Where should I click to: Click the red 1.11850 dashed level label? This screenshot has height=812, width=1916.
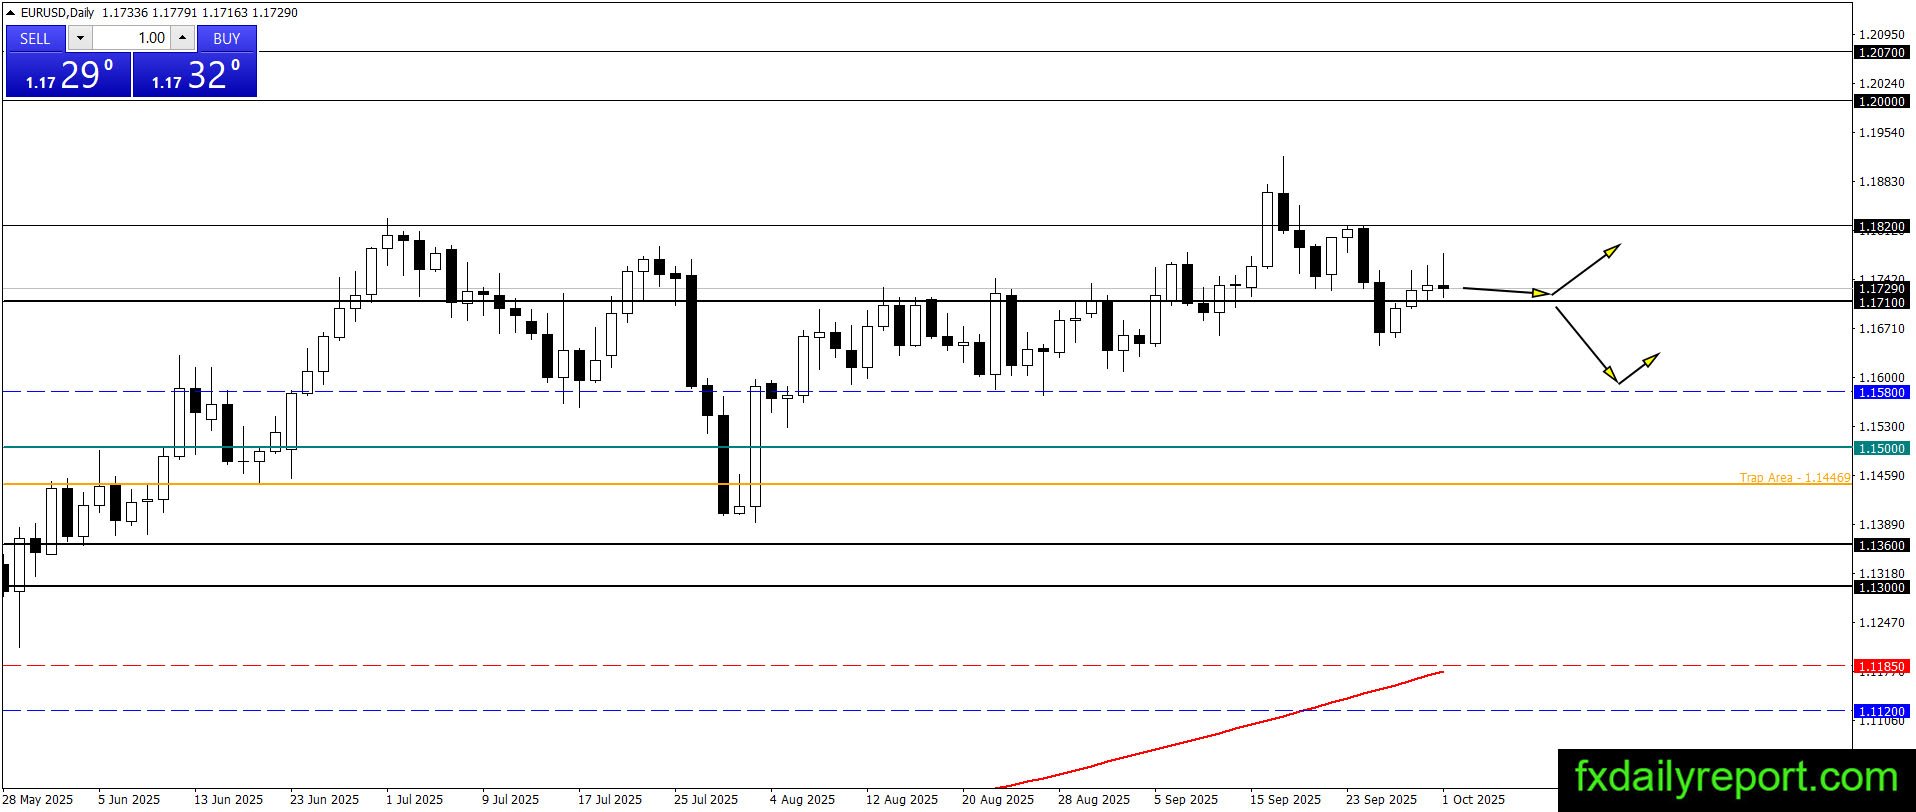click(1881, 666)
